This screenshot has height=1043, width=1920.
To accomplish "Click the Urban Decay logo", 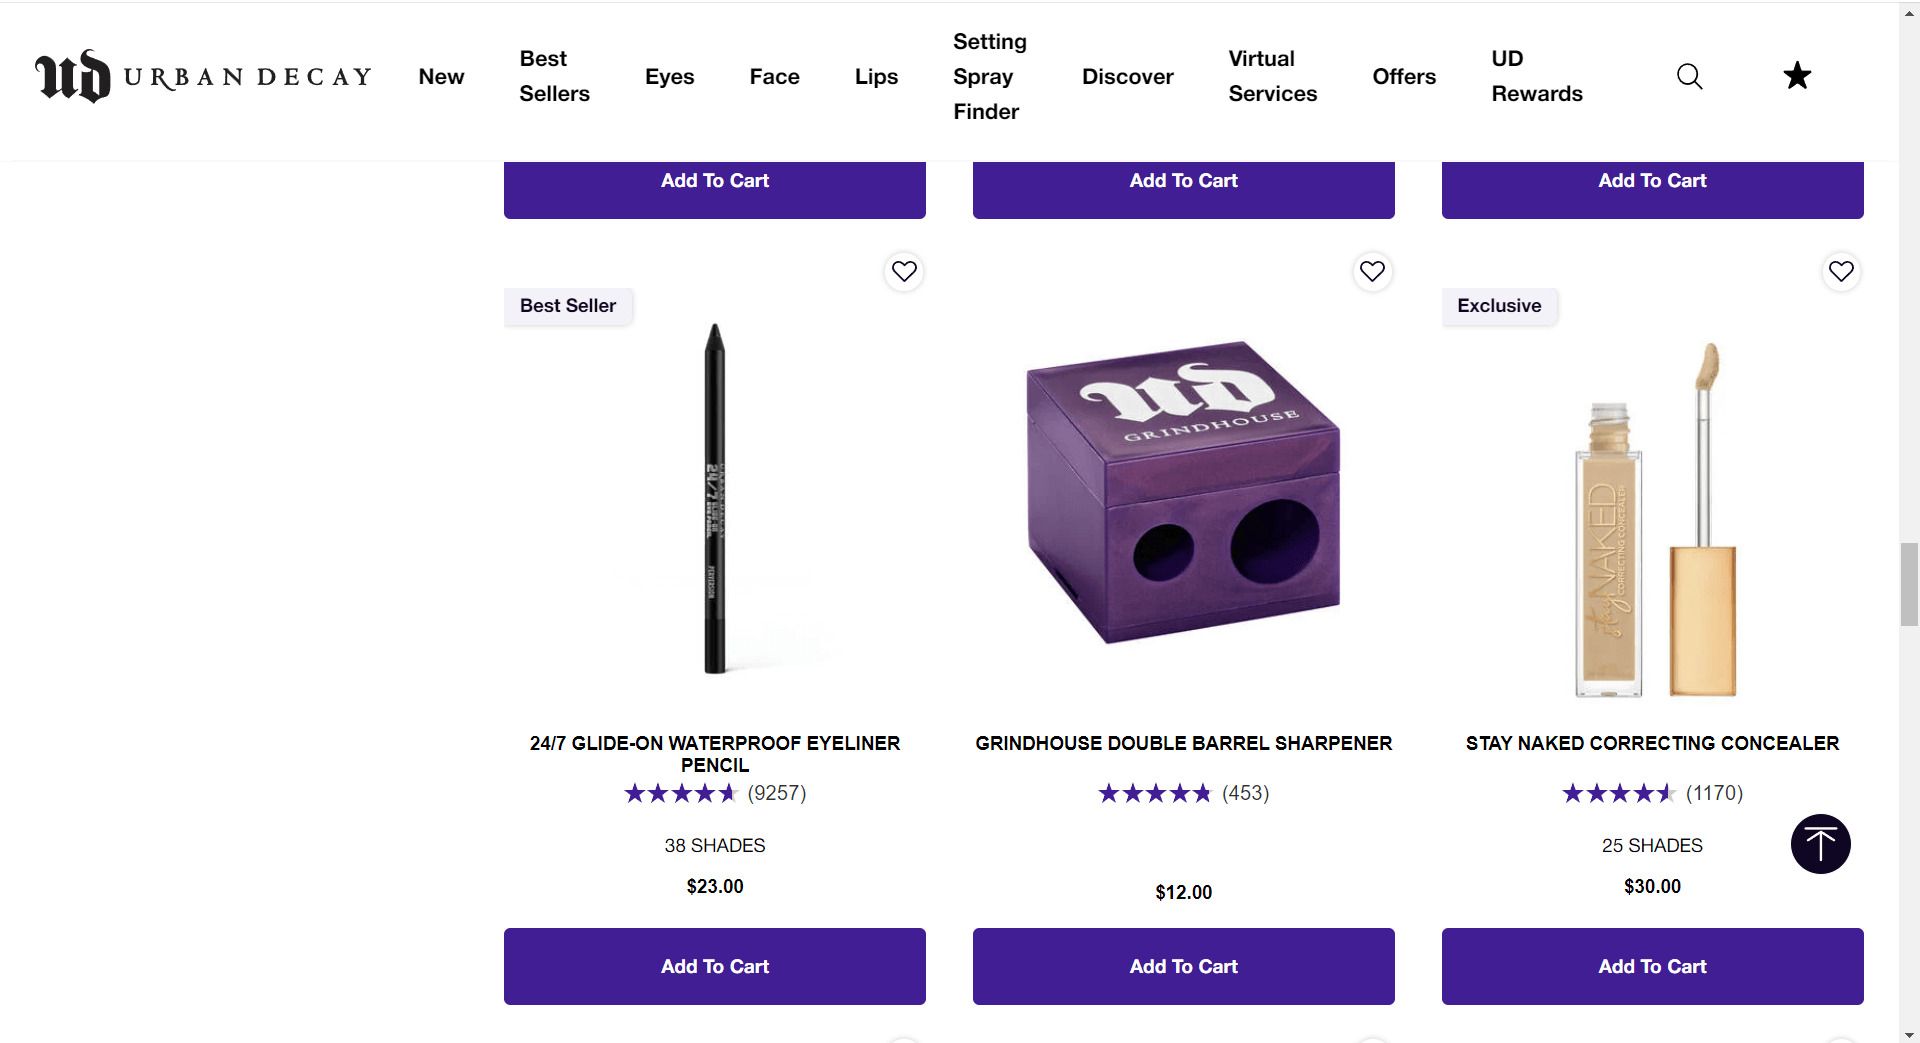I will [x=203, y=76].
